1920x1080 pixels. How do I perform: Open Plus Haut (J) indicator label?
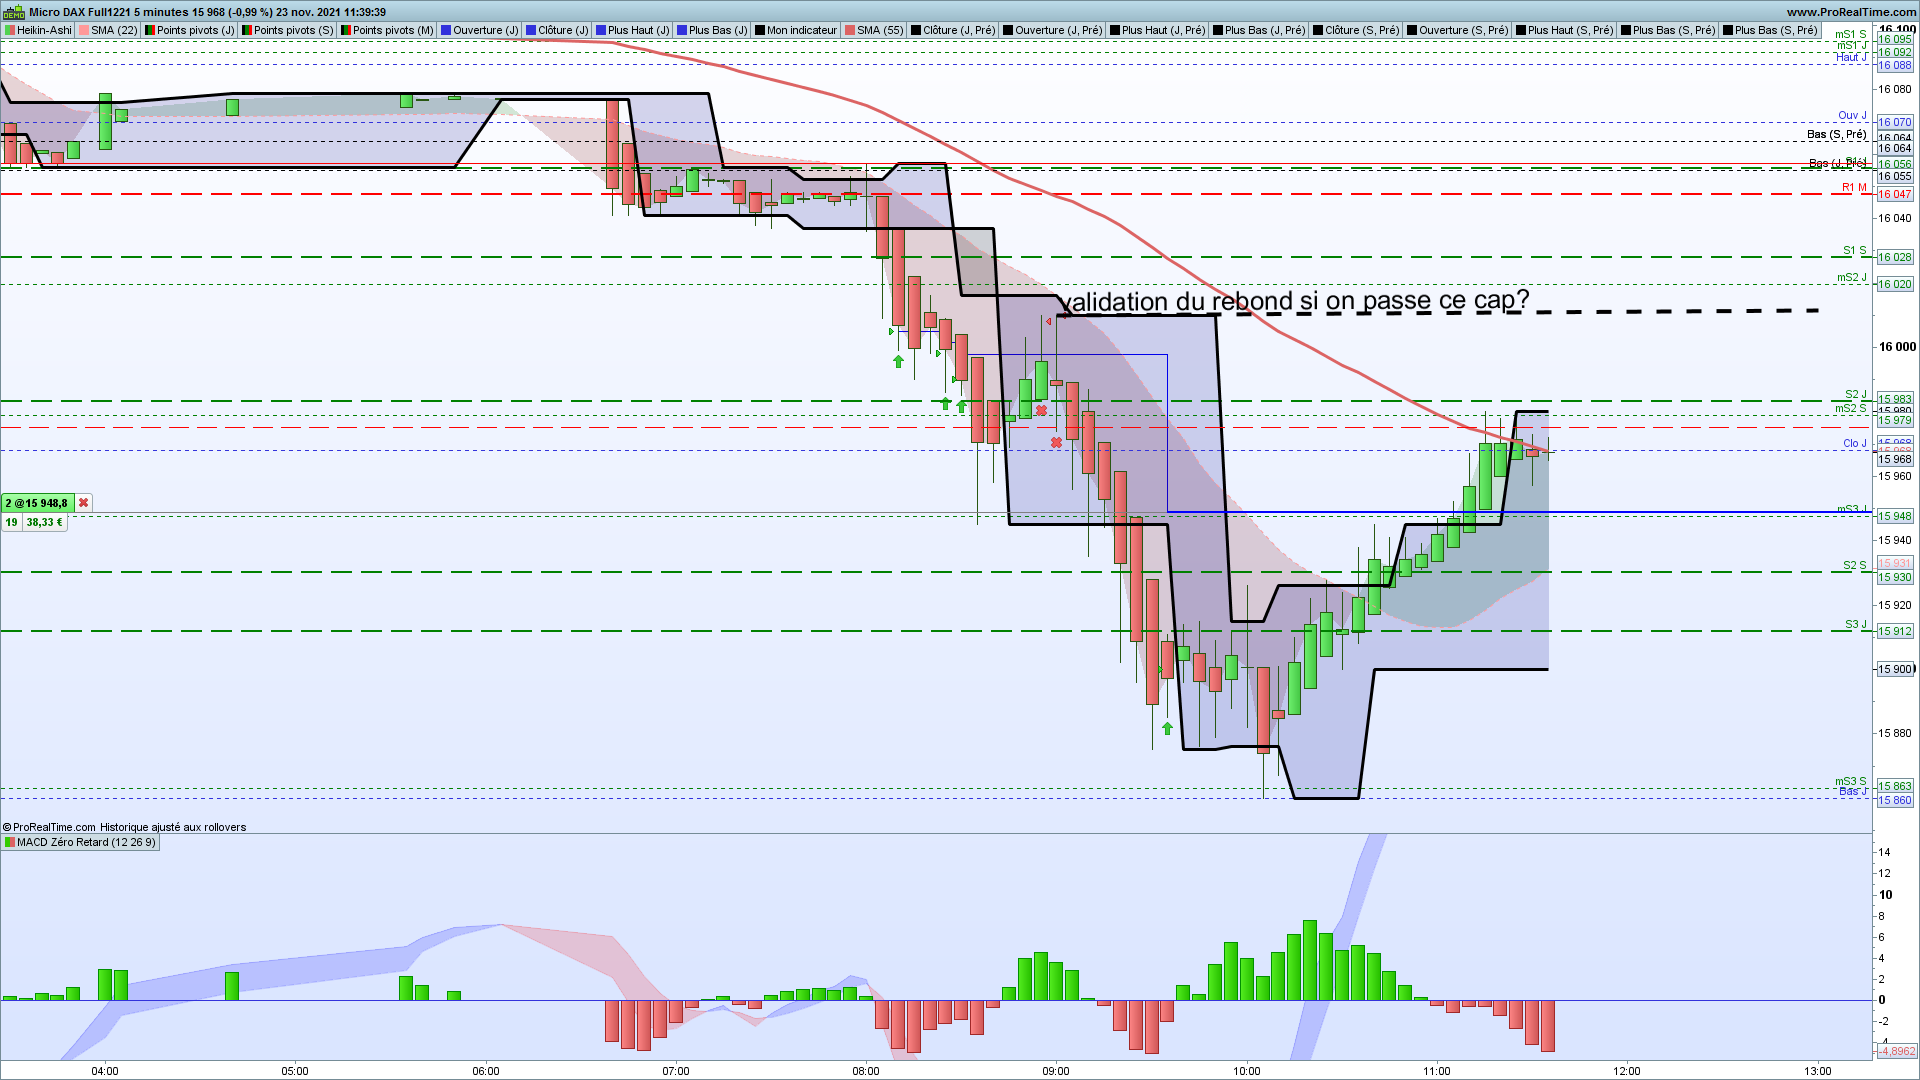638,30
